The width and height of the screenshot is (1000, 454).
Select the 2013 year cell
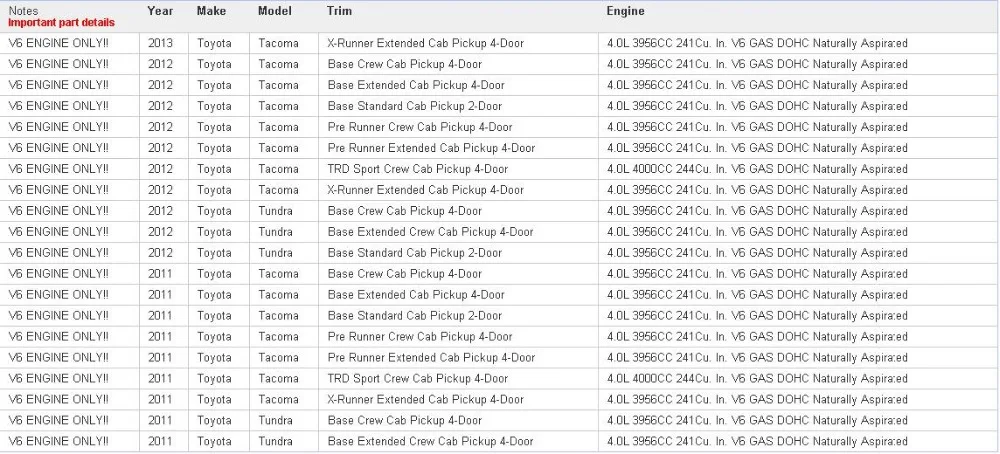tap(160, 43)
